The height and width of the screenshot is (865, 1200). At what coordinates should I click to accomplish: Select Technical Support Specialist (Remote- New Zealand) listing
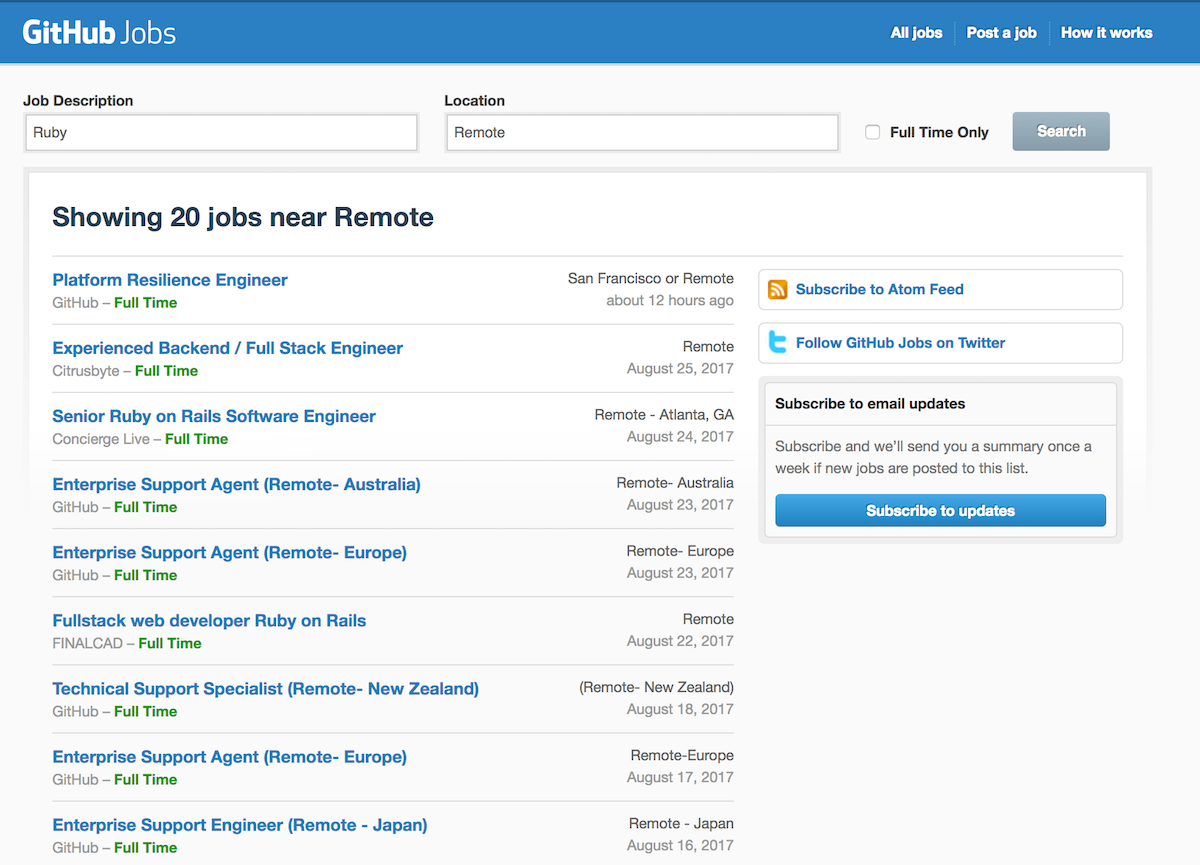pyautogui.click(x=265, y=688)
